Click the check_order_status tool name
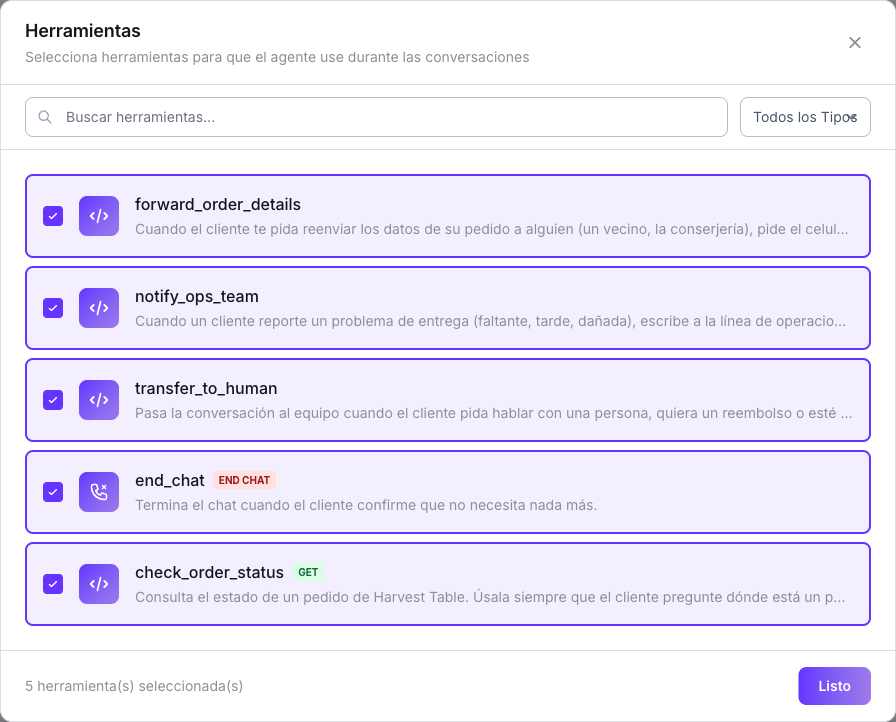 pyautogui.click(x=209, y=572)
